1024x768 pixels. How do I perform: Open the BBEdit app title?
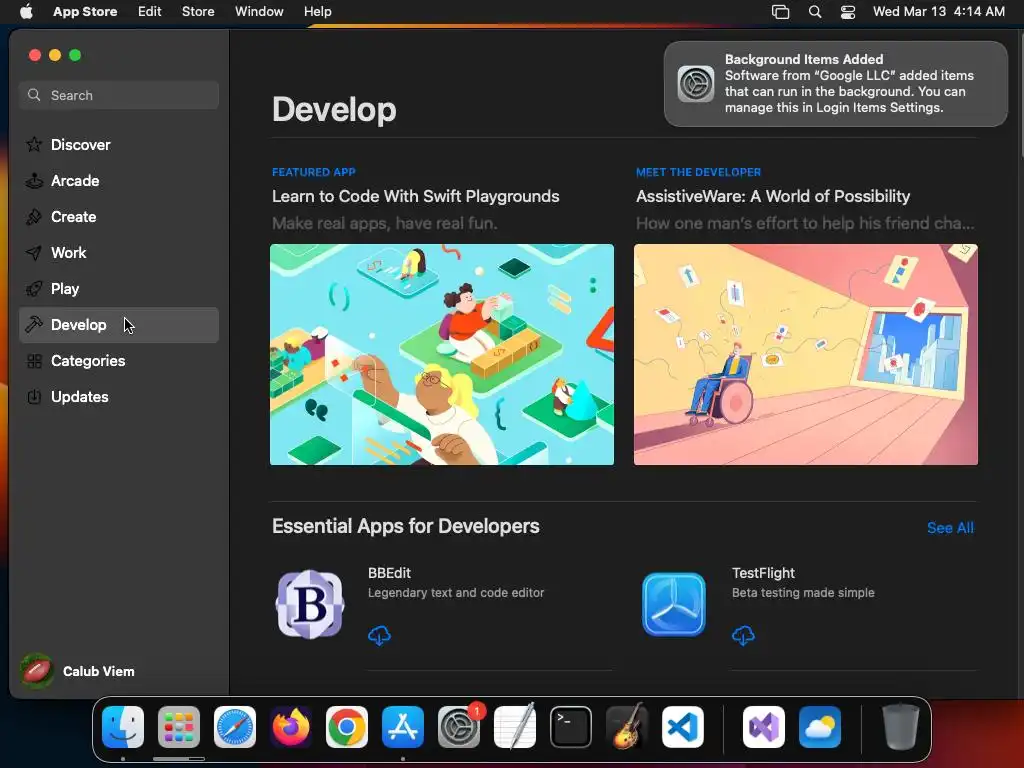(x=389, y=573)
